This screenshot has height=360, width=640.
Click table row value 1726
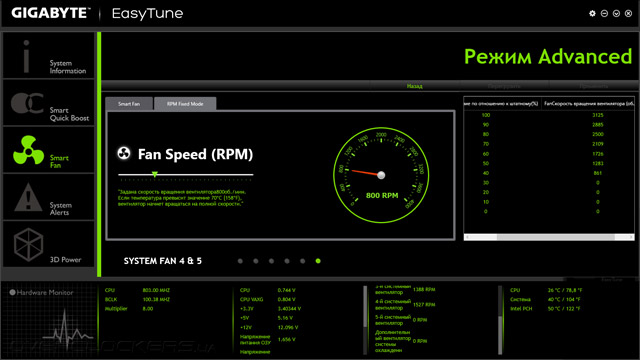598,154
